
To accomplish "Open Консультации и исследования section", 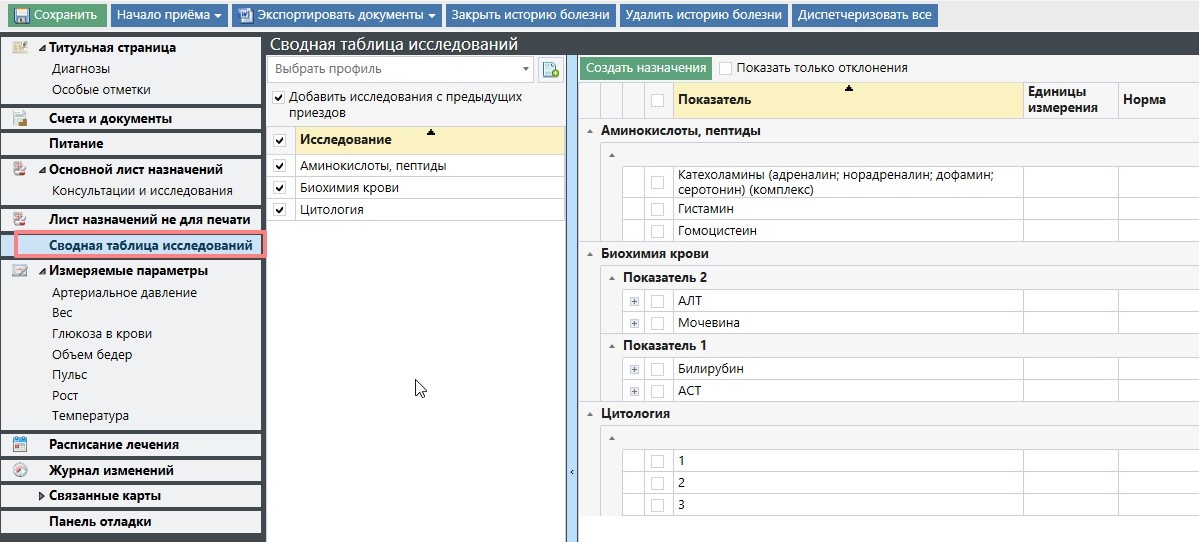I will click(x=142, y=190).
